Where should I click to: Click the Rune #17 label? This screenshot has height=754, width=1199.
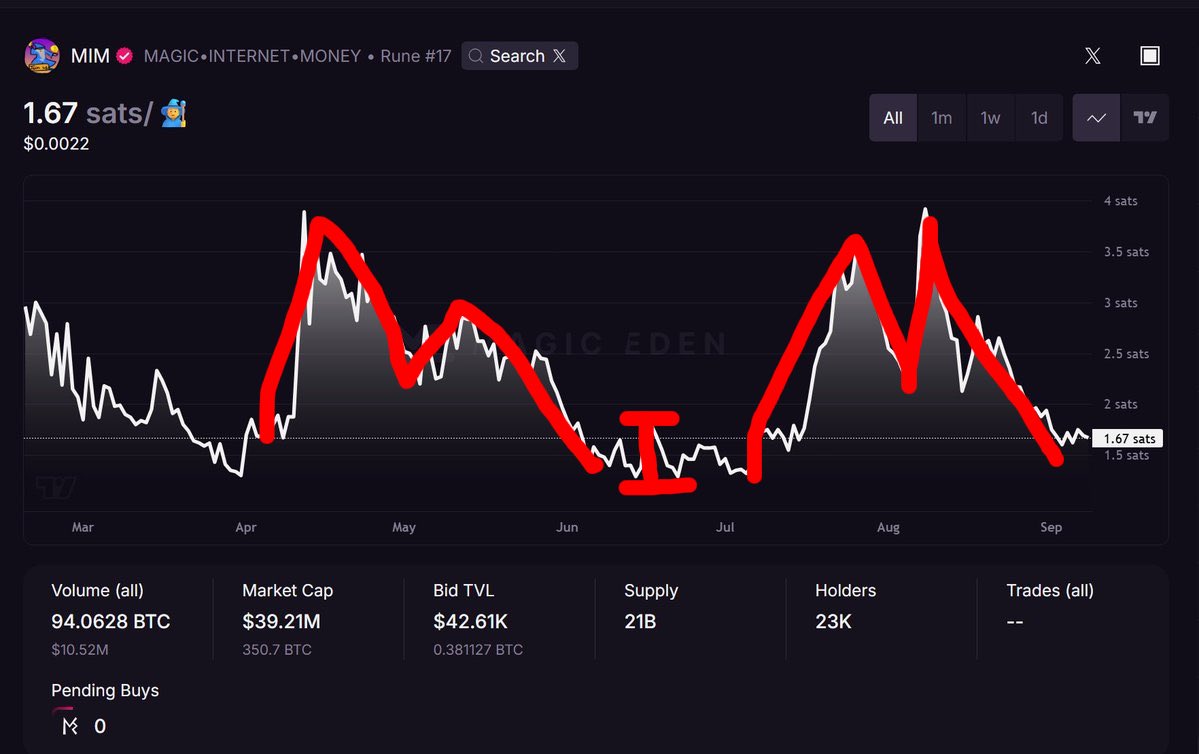tap(416, 56)
